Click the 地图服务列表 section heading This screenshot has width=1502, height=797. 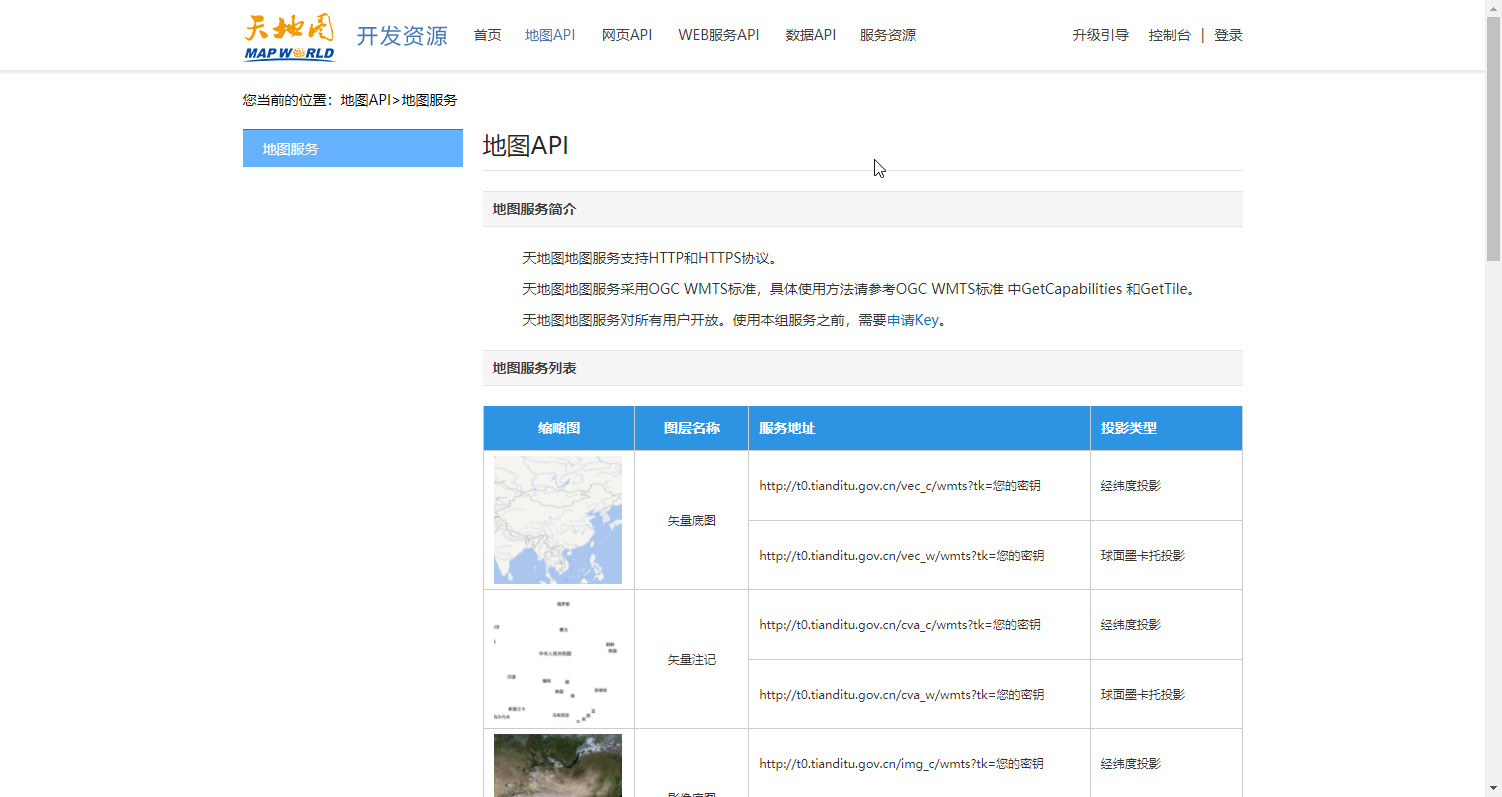pos(534,369)
